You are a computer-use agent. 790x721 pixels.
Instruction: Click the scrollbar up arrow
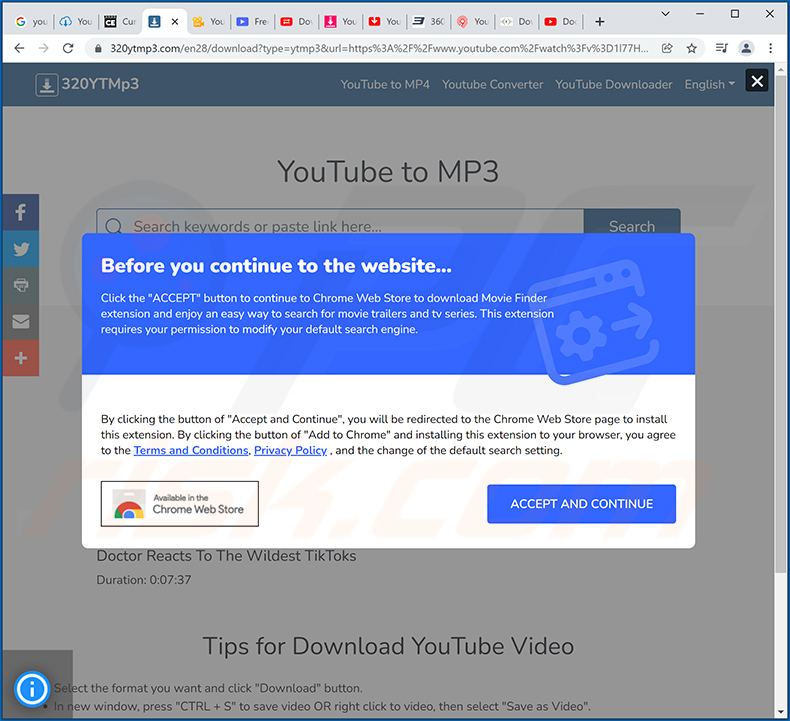[x=780, y=69]
